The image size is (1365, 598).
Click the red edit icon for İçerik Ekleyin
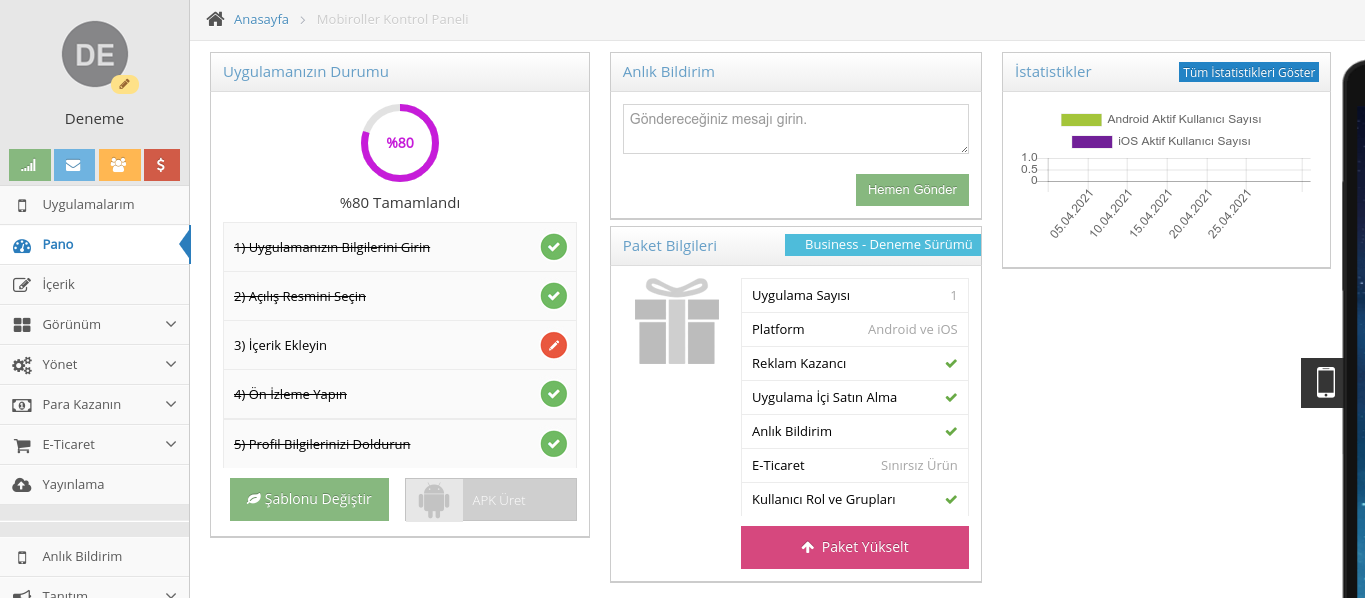pyautogui.click(x=554, y=345)
